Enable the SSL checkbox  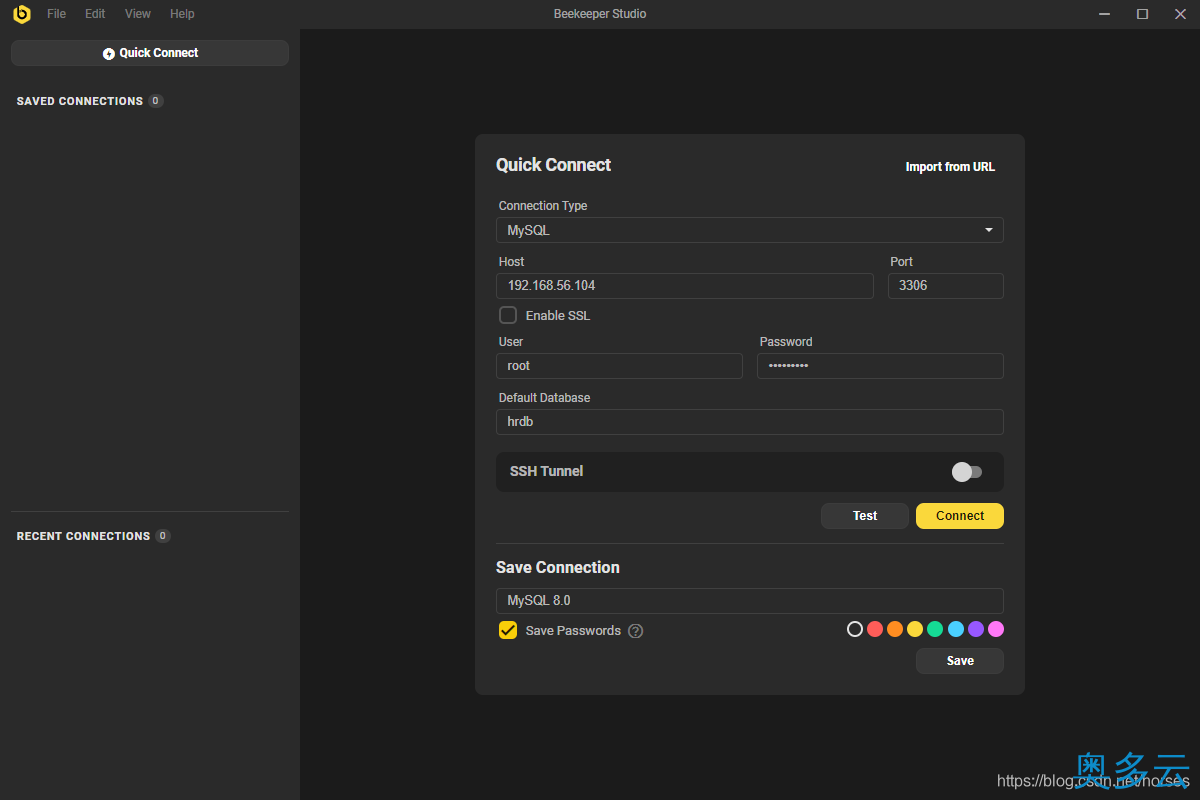508,316
